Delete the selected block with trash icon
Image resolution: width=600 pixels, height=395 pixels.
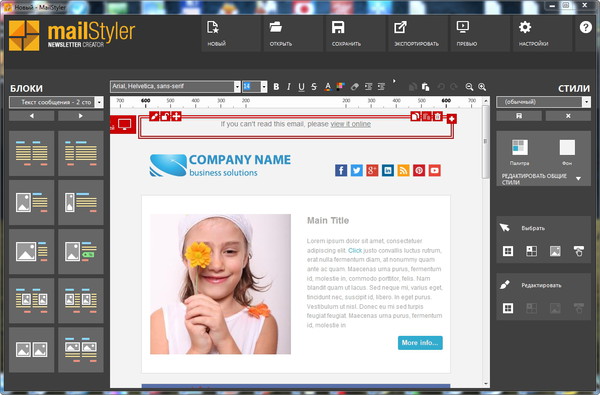[437, 116]
